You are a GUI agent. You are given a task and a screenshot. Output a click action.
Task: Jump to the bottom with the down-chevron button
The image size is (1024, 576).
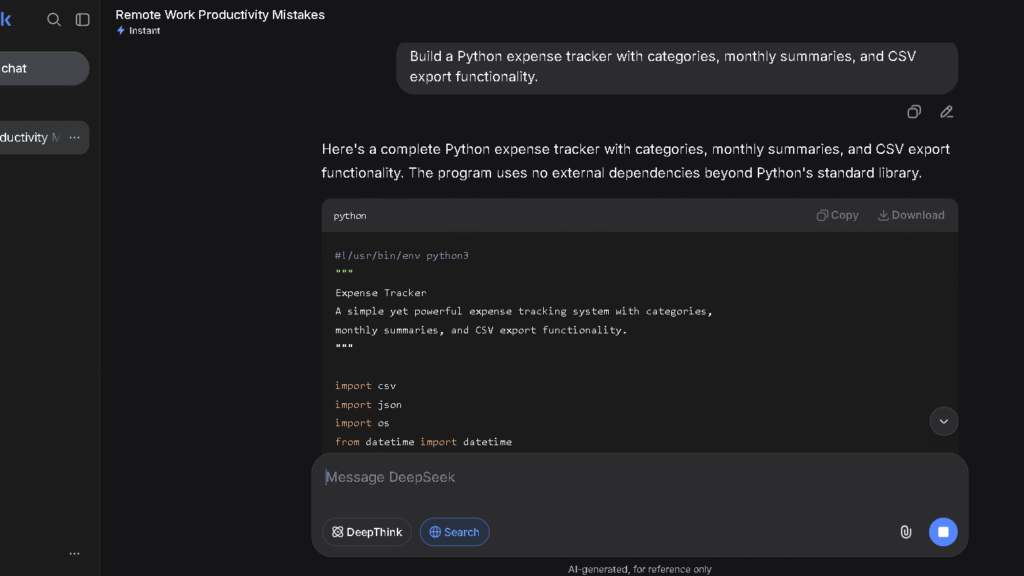point(944,421)
